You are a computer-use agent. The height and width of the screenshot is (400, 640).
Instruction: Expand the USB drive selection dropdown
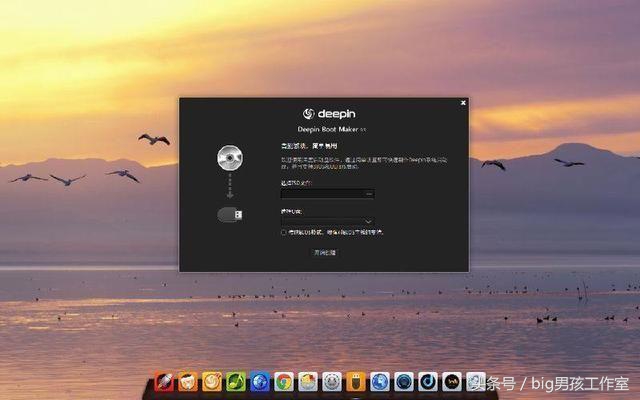[368, 221]
